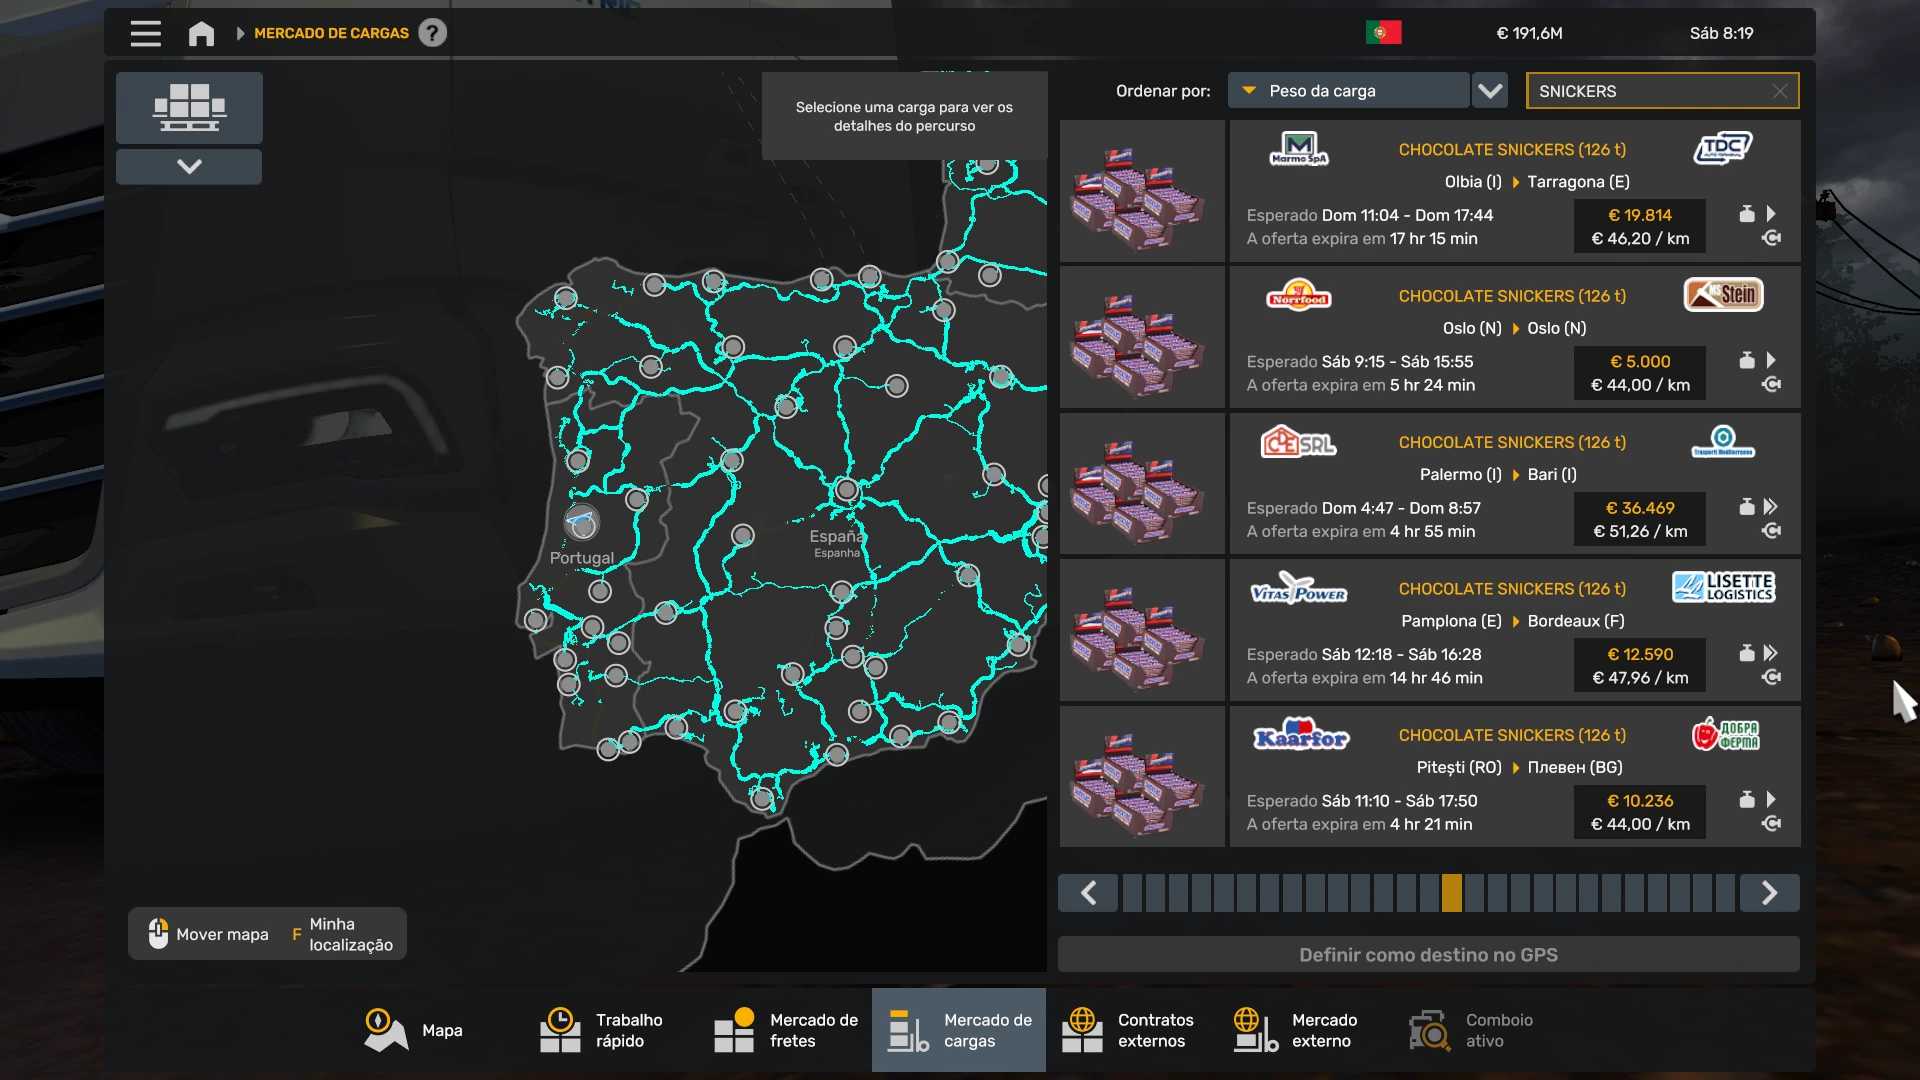Click the cargo pallet filter icon
The image size is (1920, 1080).
click(189, 107)
